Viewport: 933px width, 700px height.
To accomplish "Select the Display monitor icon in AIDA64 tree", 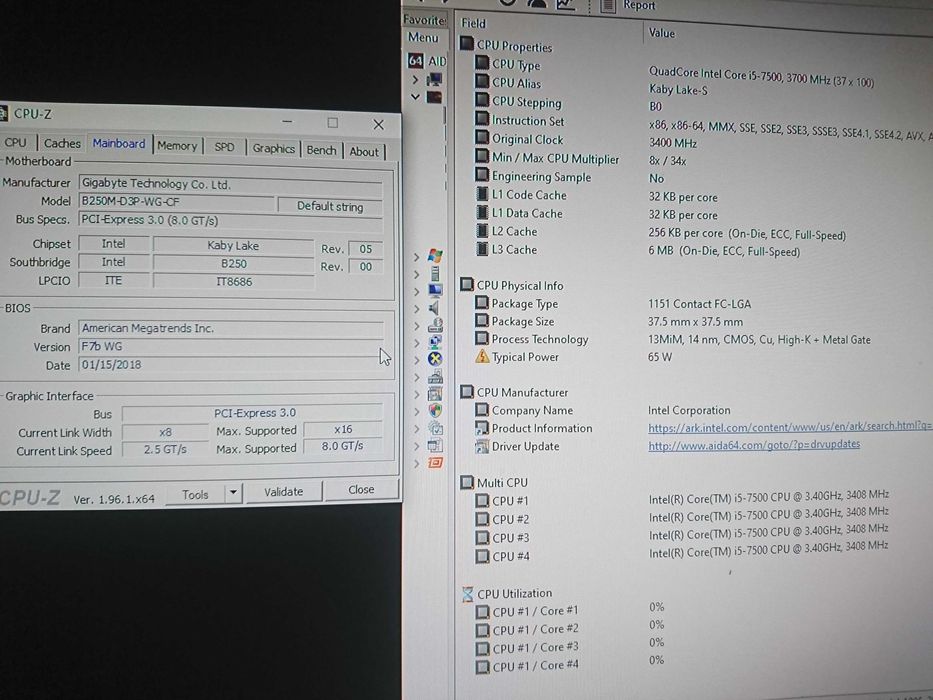I will coord(435,290).
